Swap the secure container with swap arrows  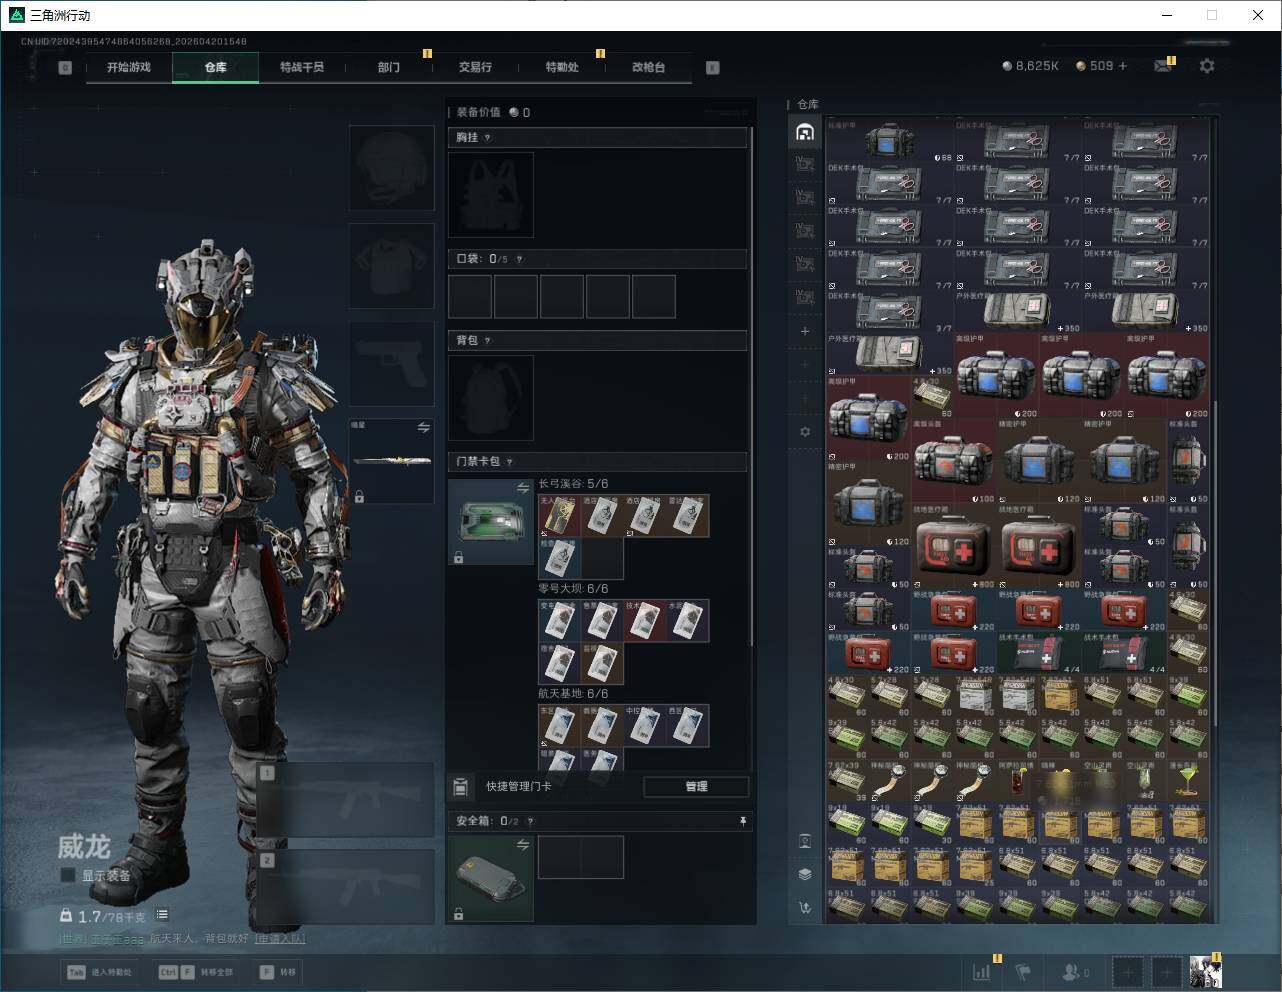click(523, 845)
